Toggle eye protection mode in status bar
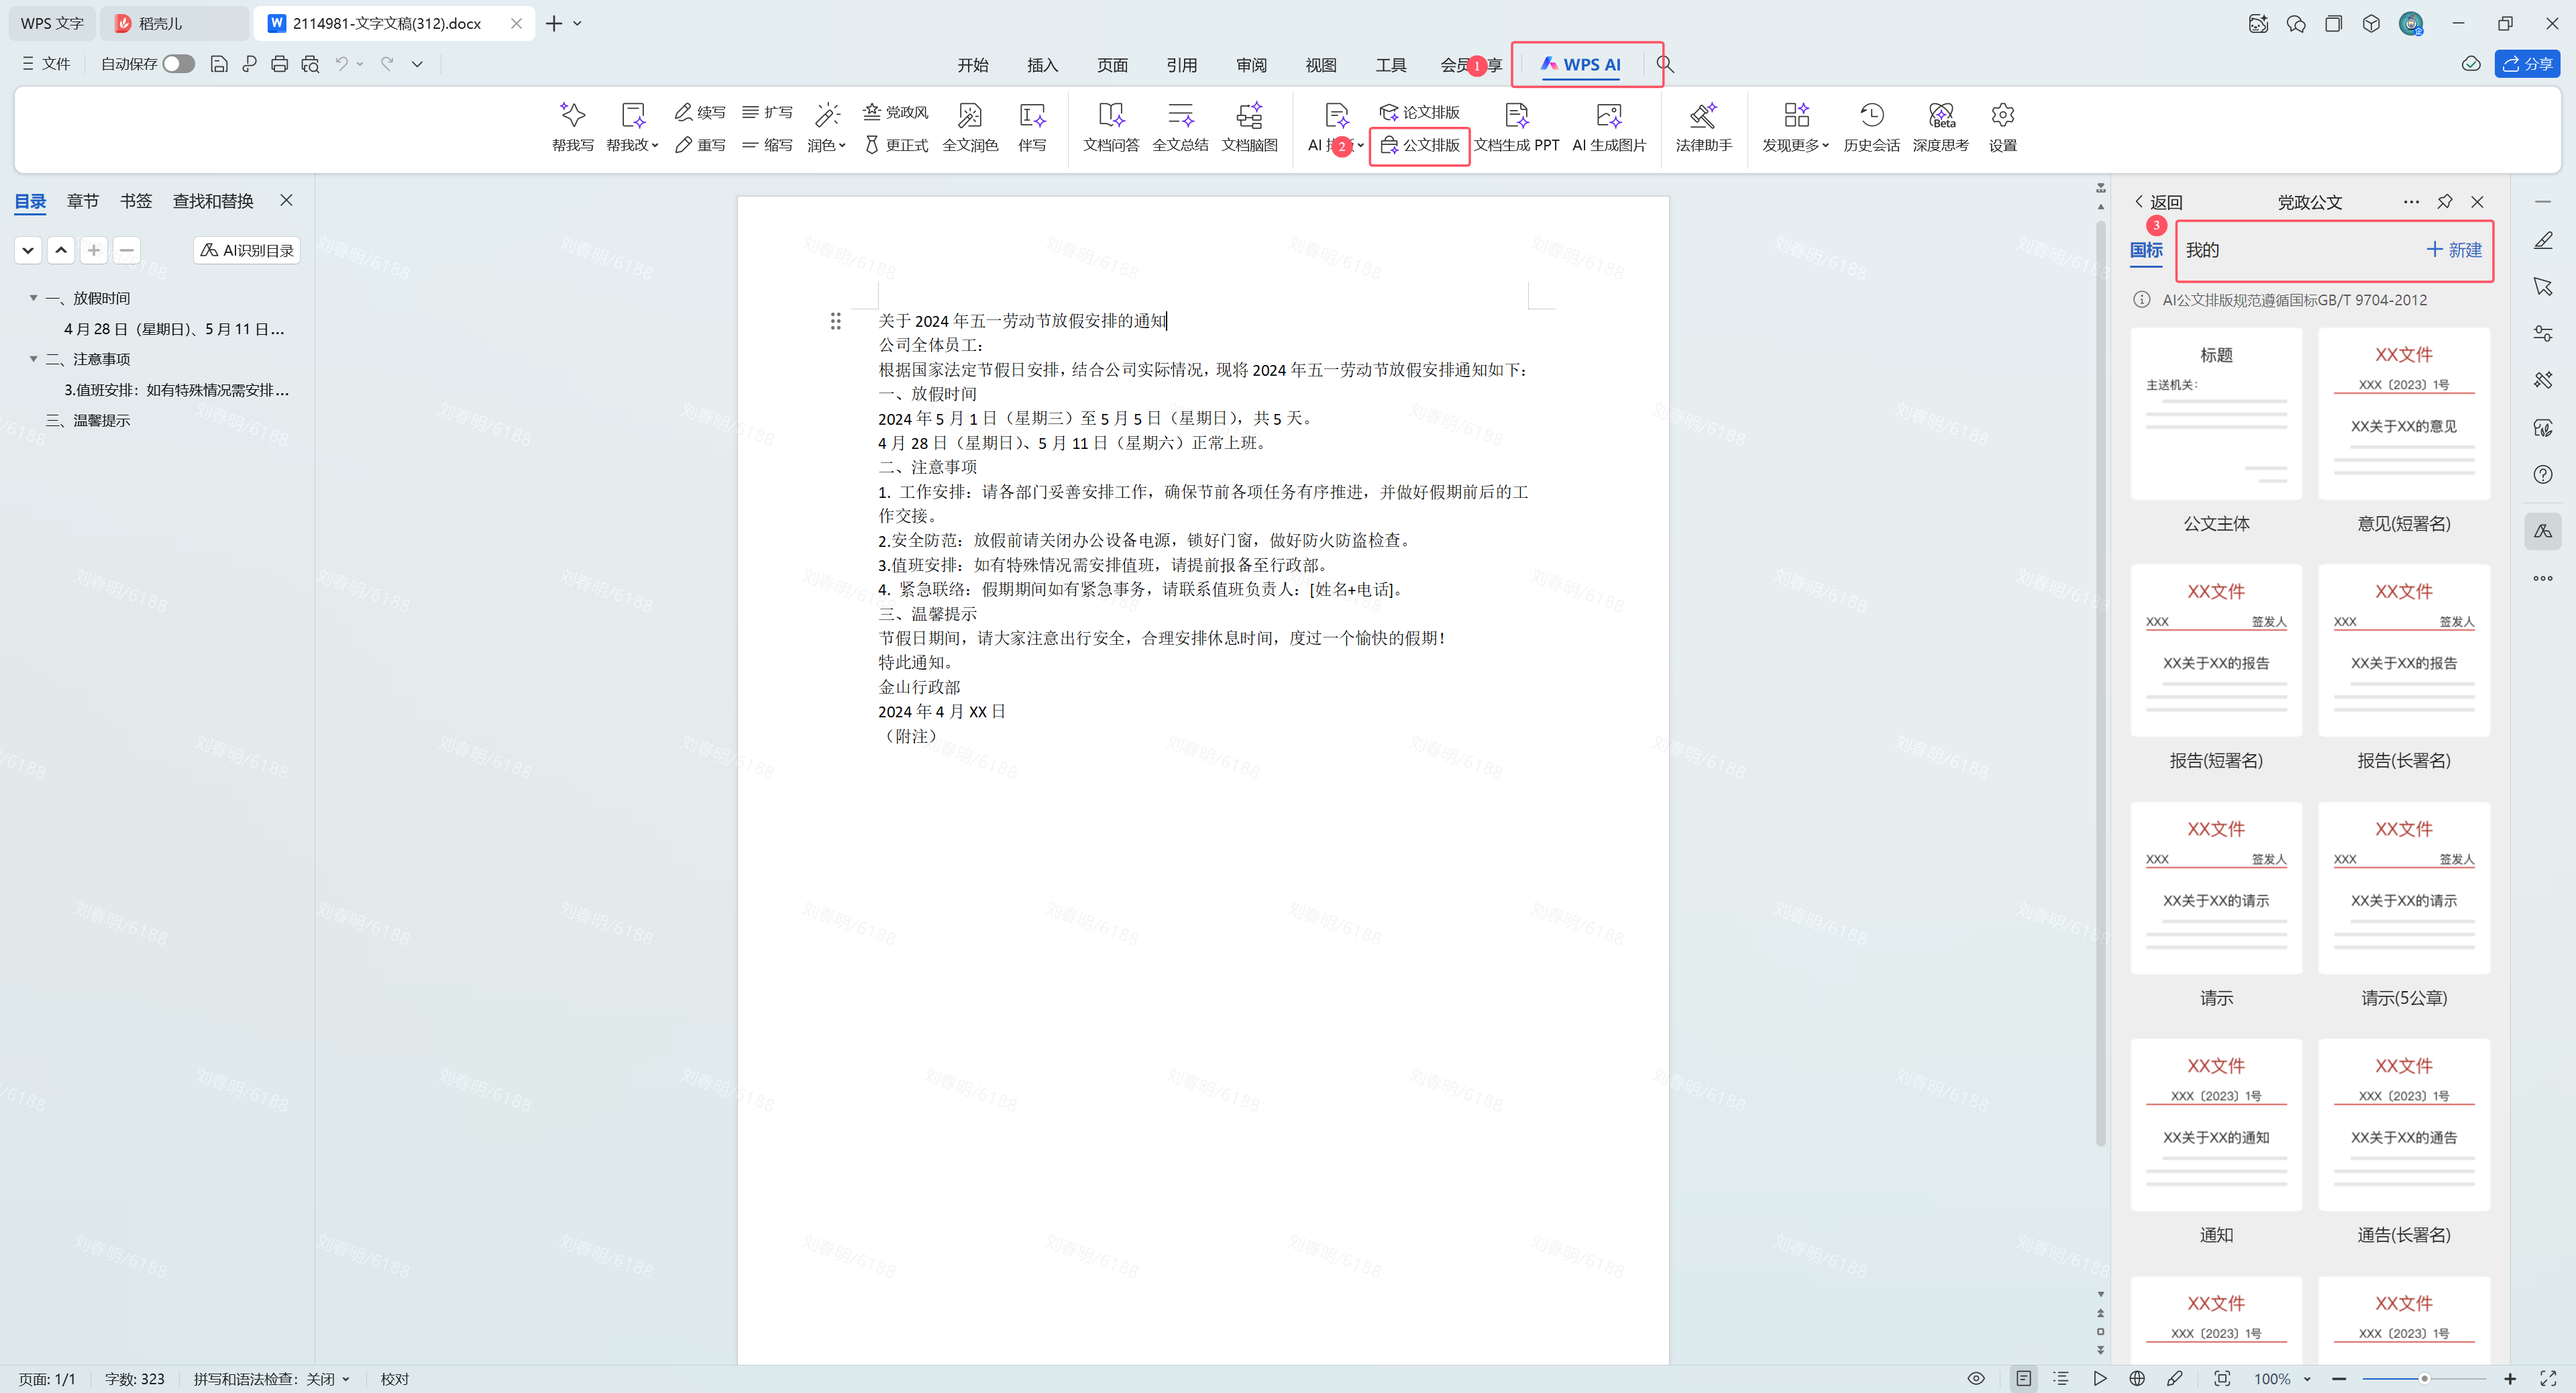 [x=1975, y=1378]
